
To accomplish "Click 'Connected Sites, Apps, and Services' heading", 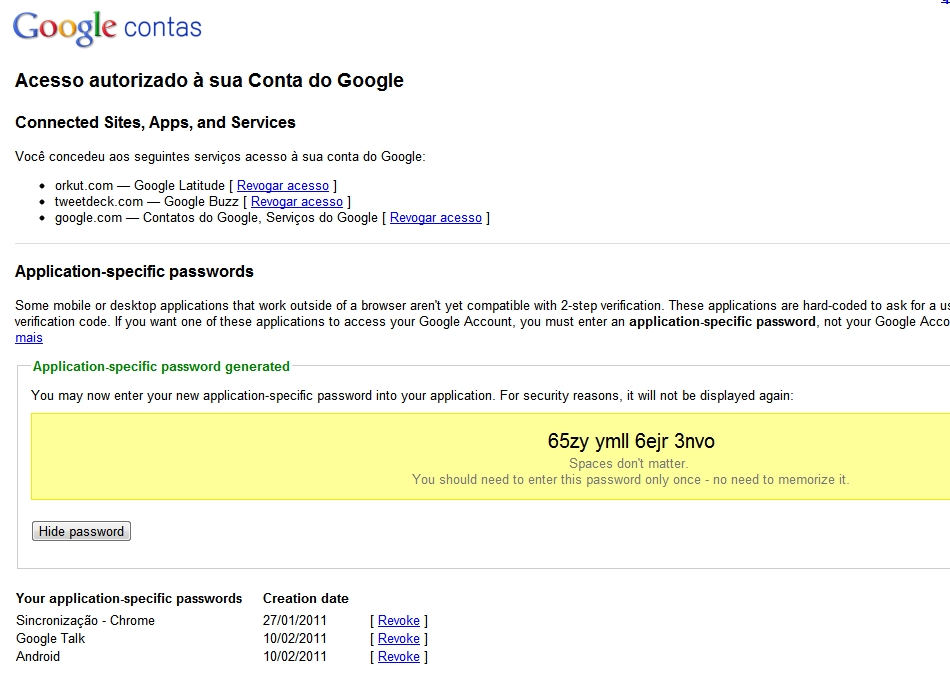I will point(155,122).
